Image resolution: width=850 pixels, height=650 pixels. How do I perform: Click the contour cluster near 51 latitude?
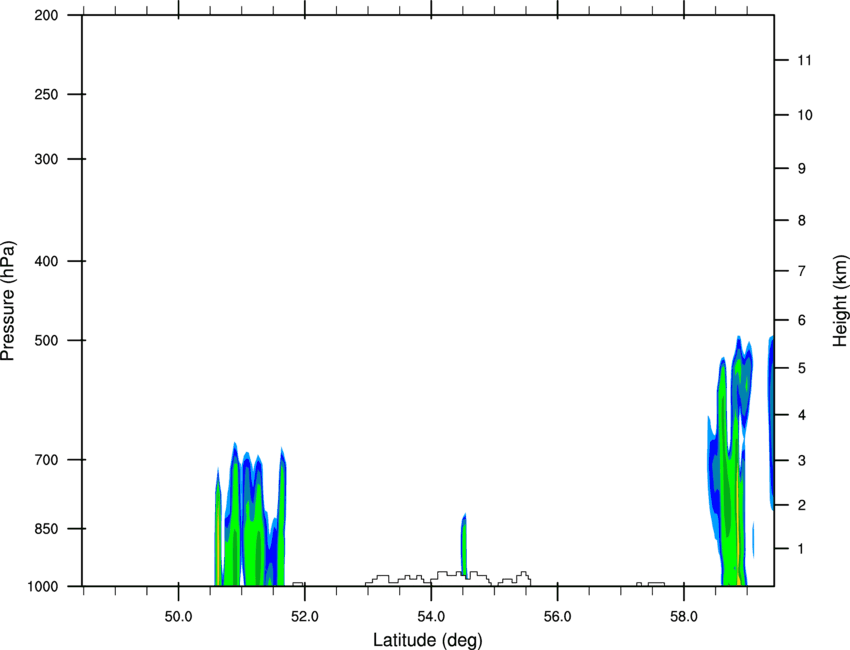coord(250,515)
